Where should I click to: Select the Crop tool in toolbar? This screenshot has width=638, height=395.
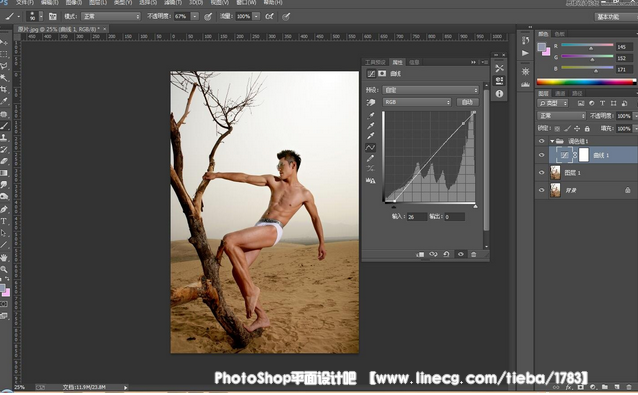click(4, 89)
